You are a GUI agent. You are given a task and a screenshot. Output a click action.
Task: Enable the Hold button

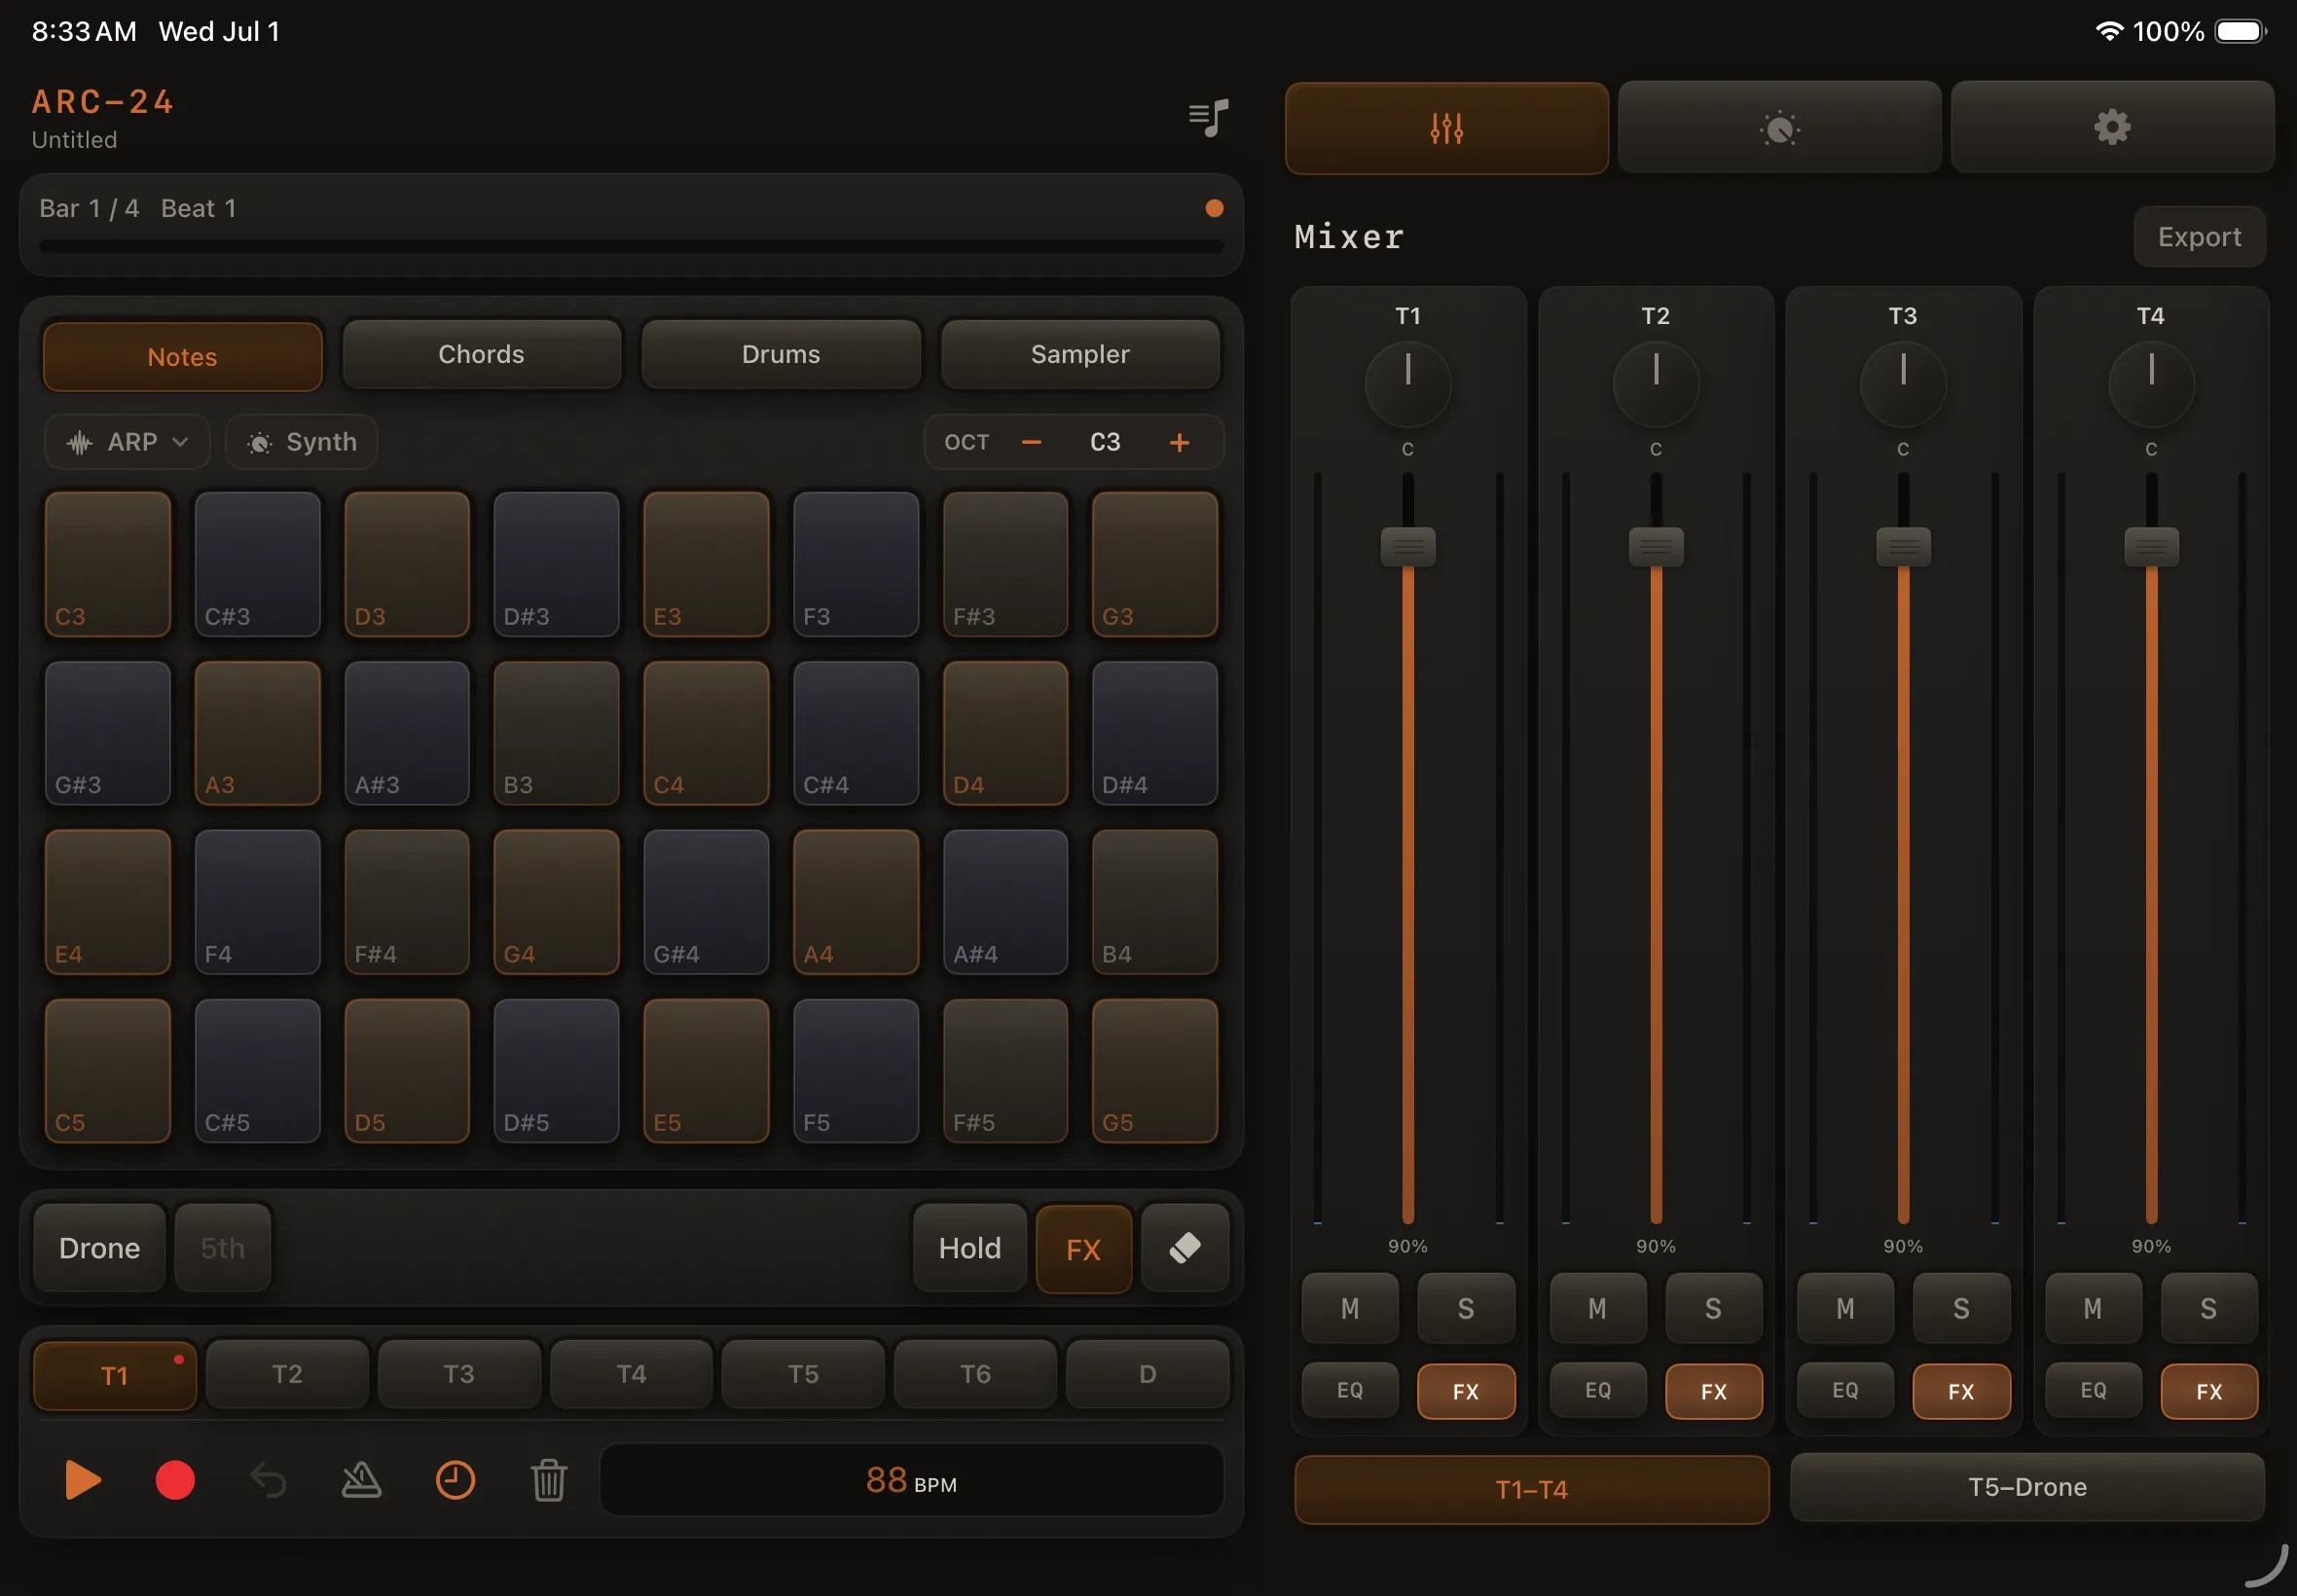[x=969, y=1248]
